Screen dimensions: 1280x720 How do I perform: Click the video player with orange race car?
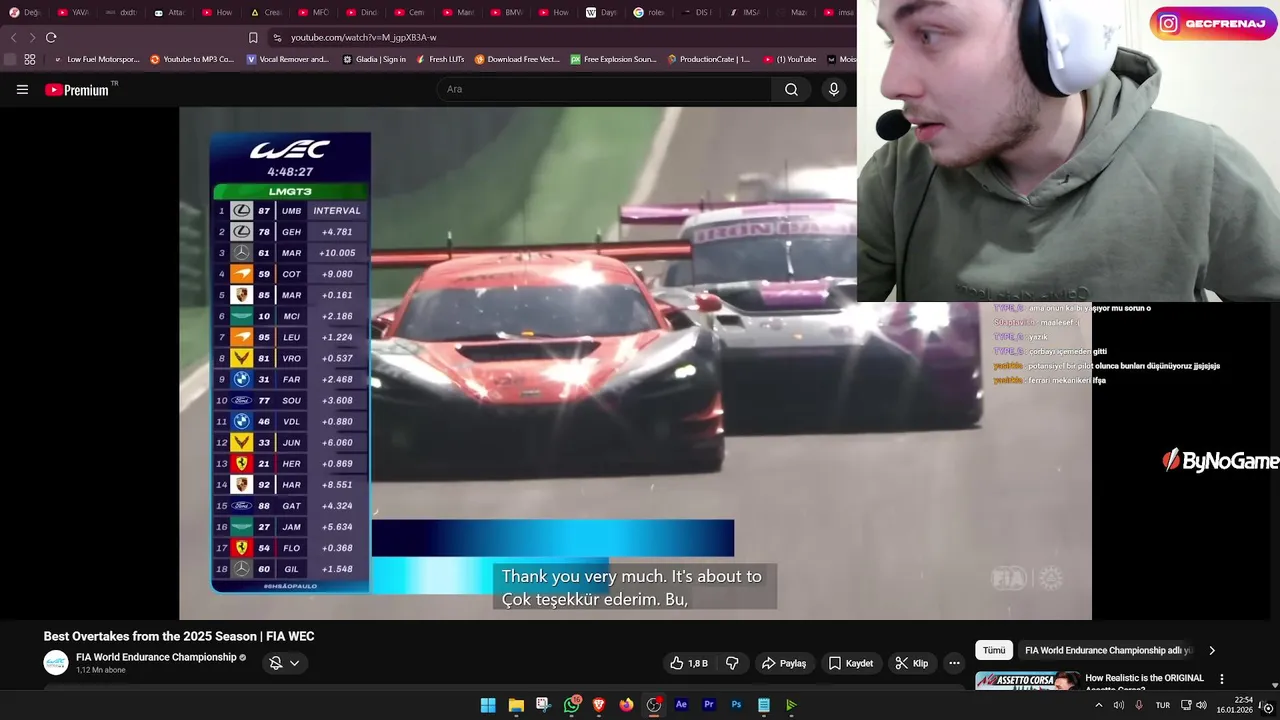coord(635,363)
